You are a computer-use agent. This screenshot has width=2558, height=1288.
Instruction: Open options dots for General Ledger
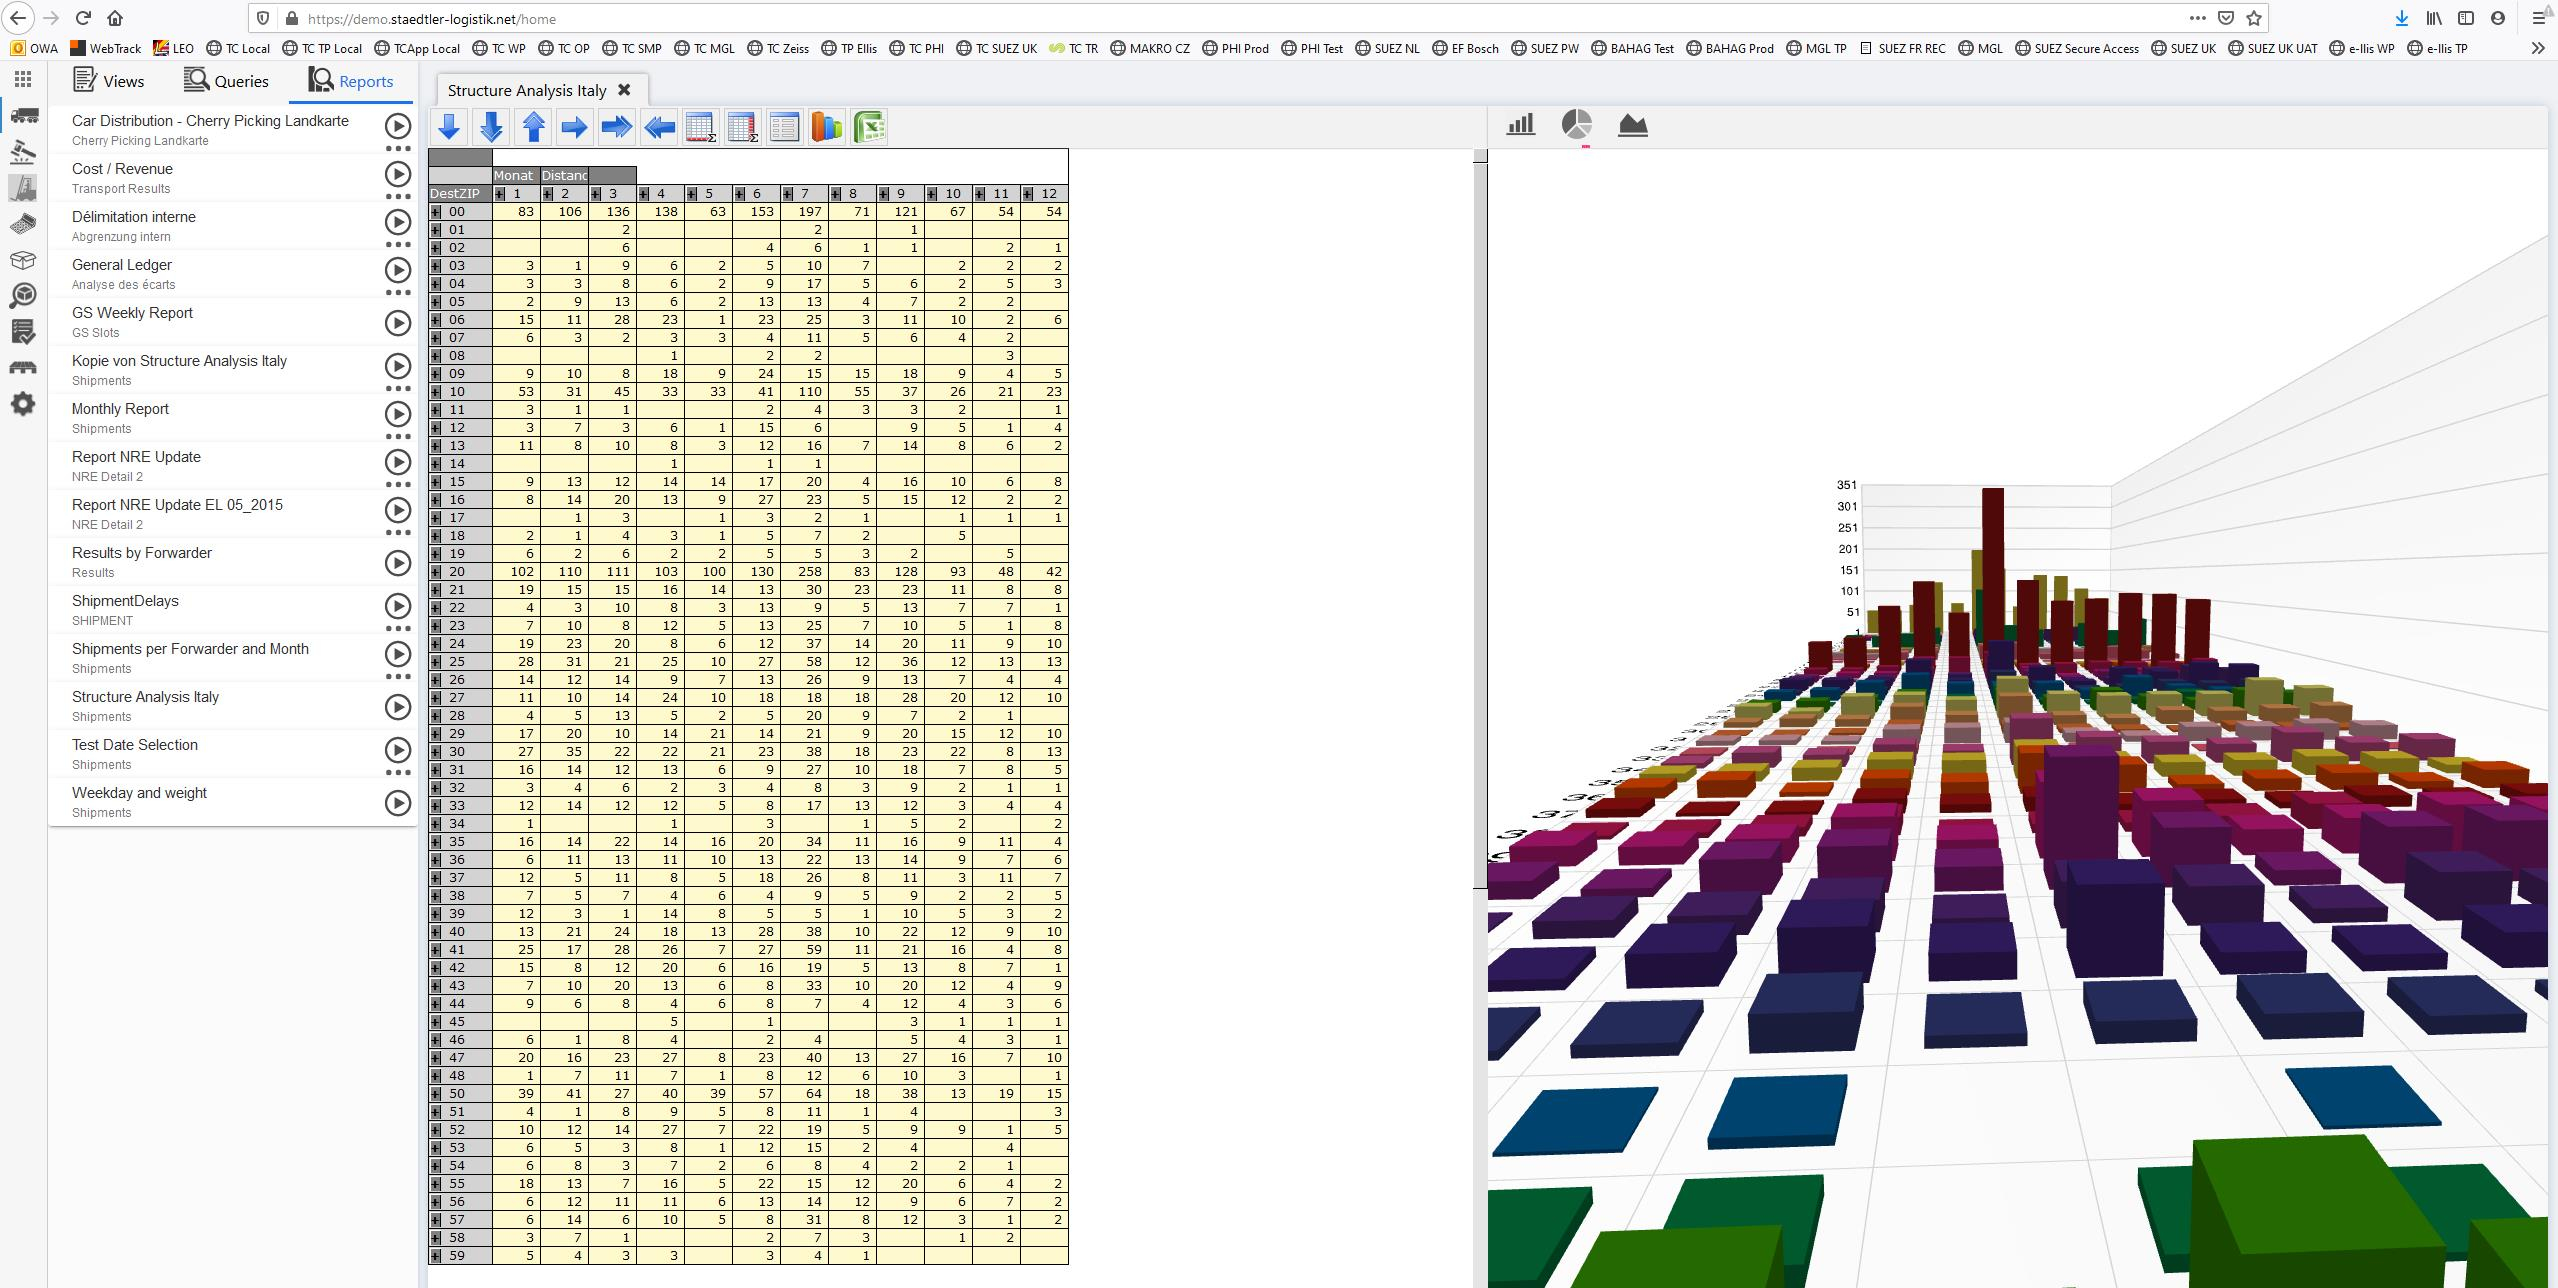(x=398, y=293)
